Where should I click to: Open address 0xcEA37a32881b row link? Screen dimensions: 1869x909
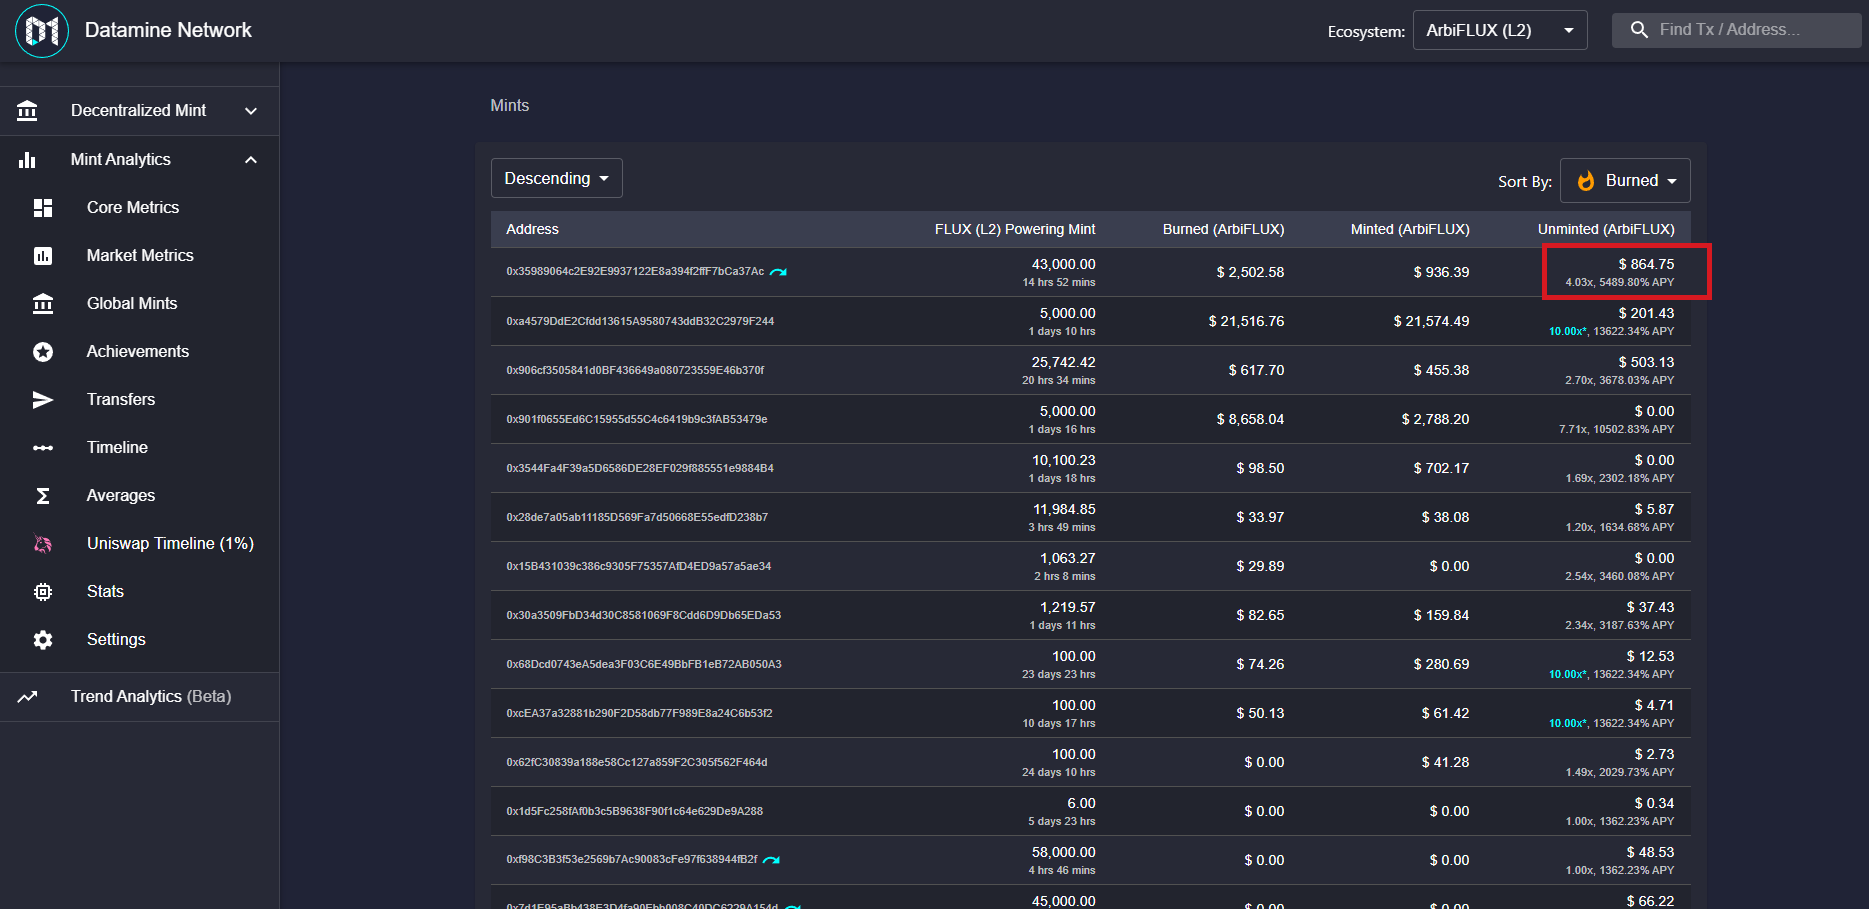pyautogui.click(x=639, y=713)
